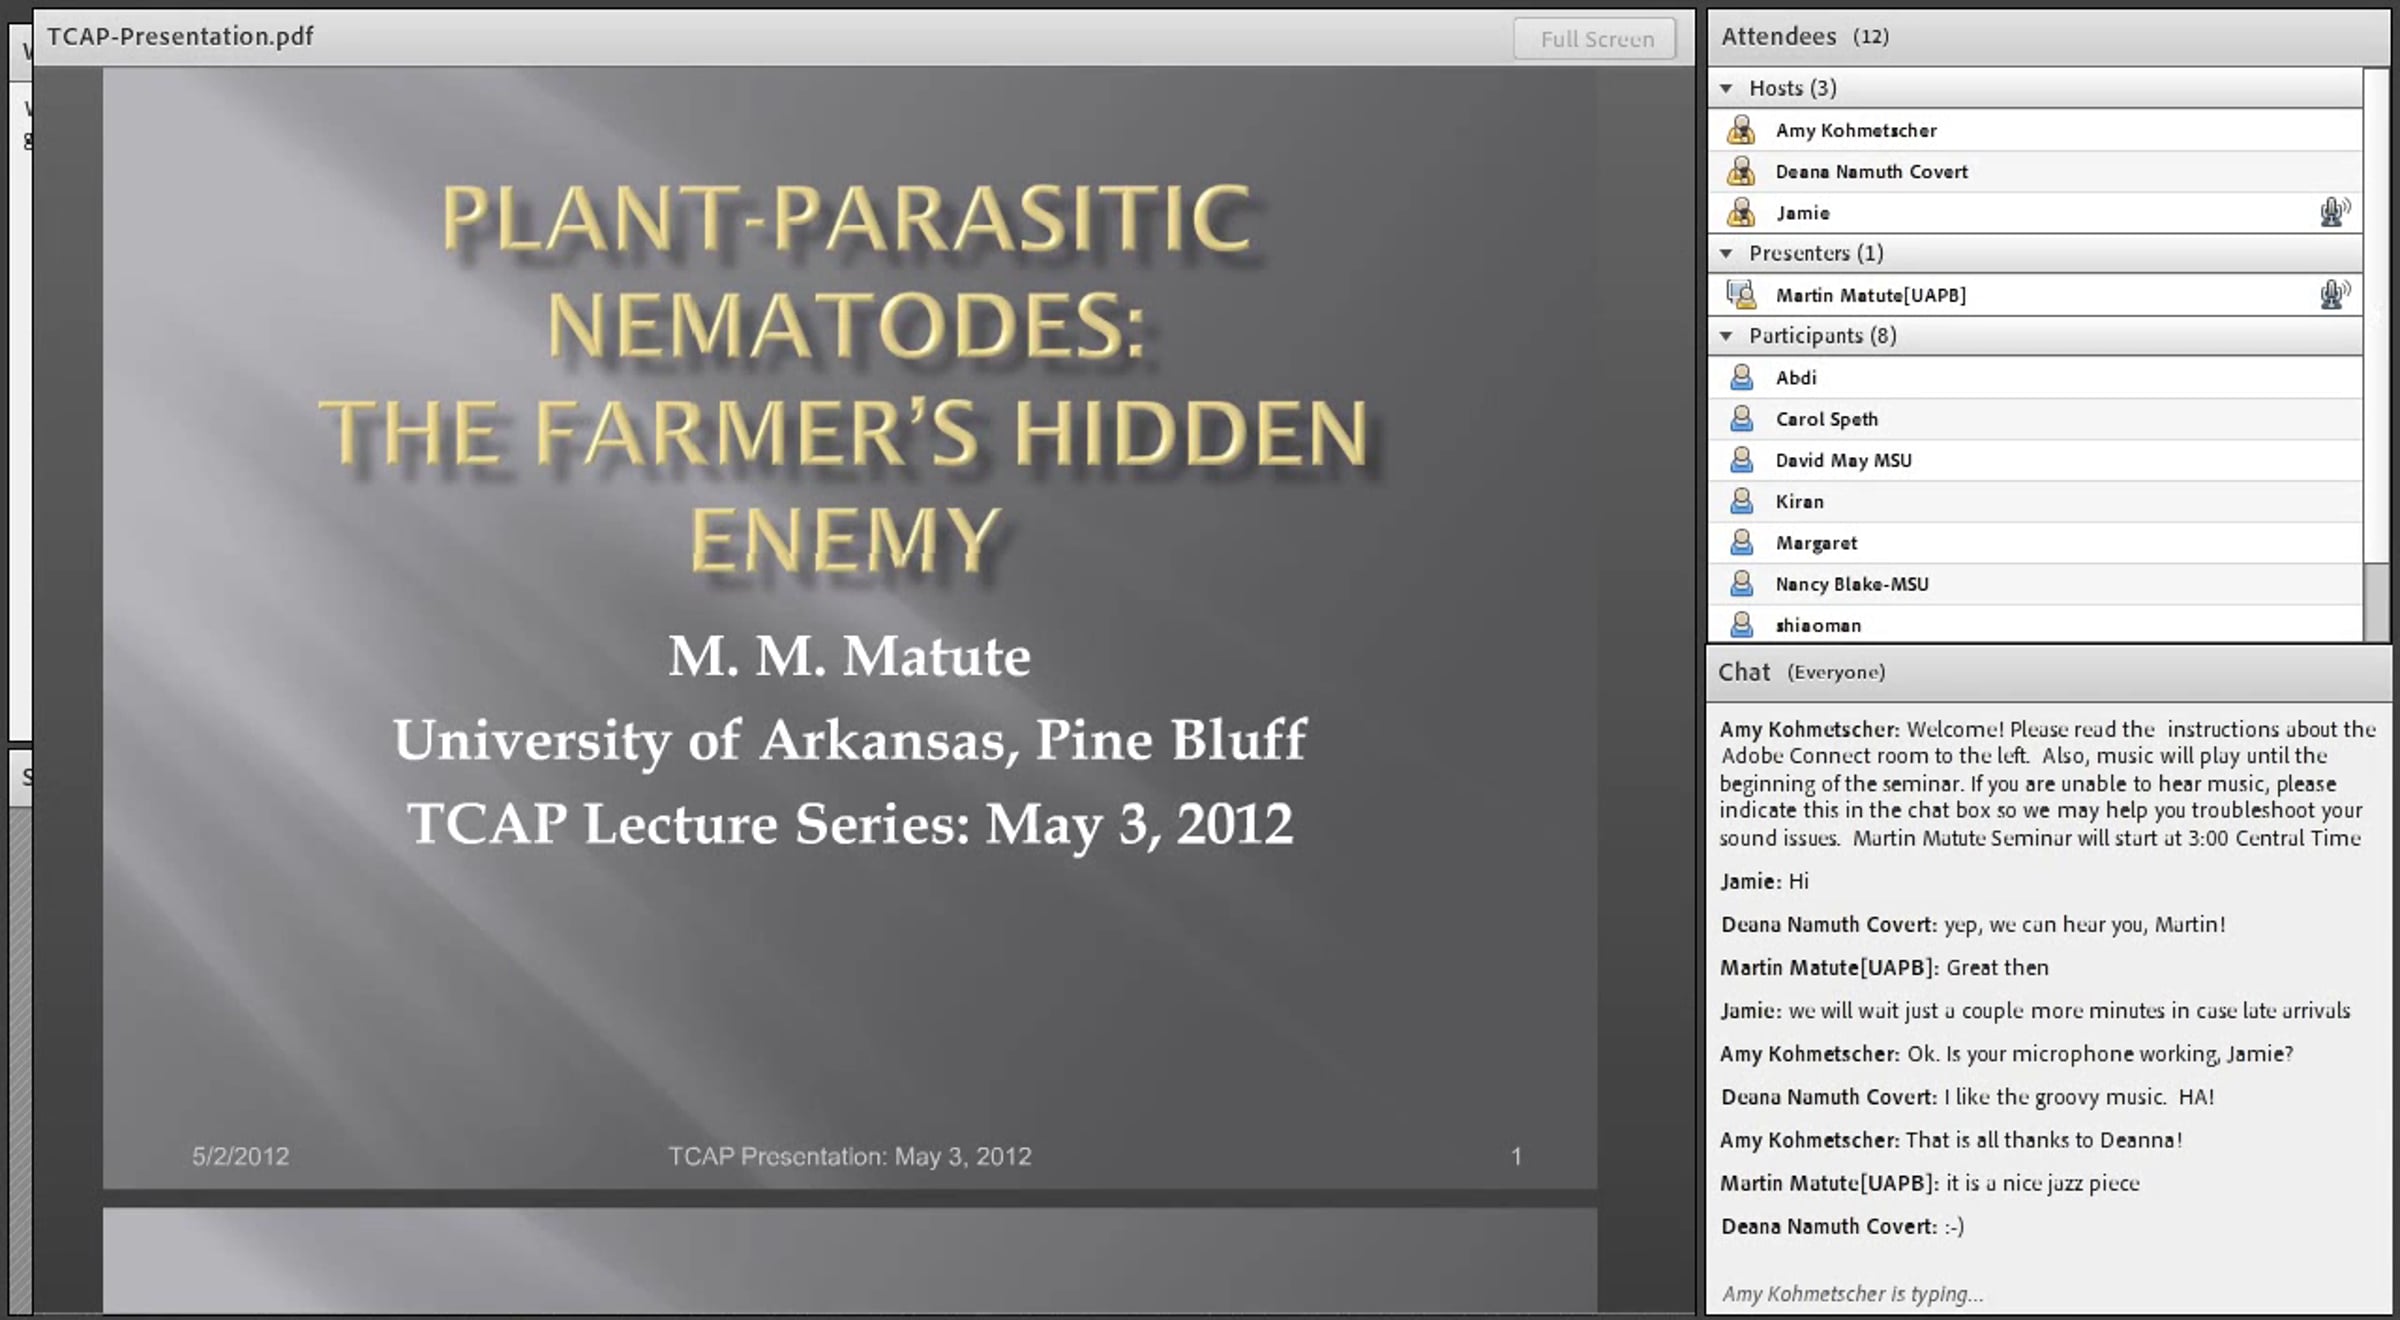Click the Attendees (12) panel title
The width and height of the screenshot is (2400, 1320).
1805,36
